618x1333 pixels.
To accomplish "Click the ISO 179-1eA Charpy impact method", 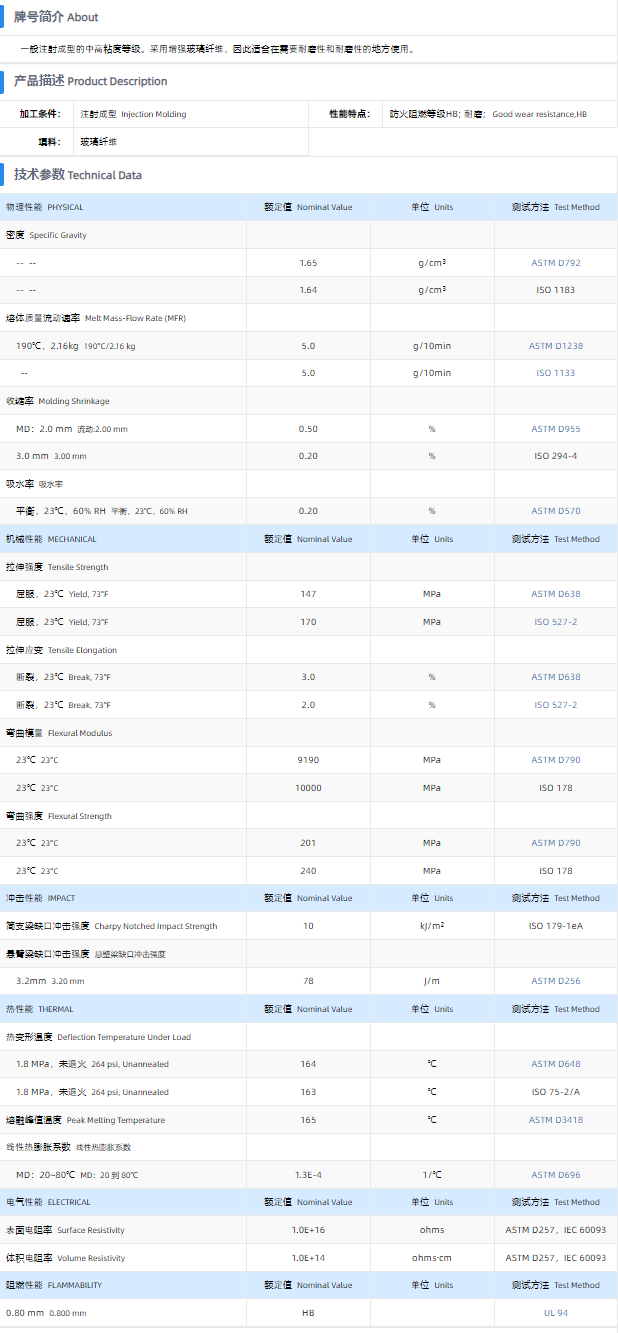I will pyautogui.click(x=555, y=926).
